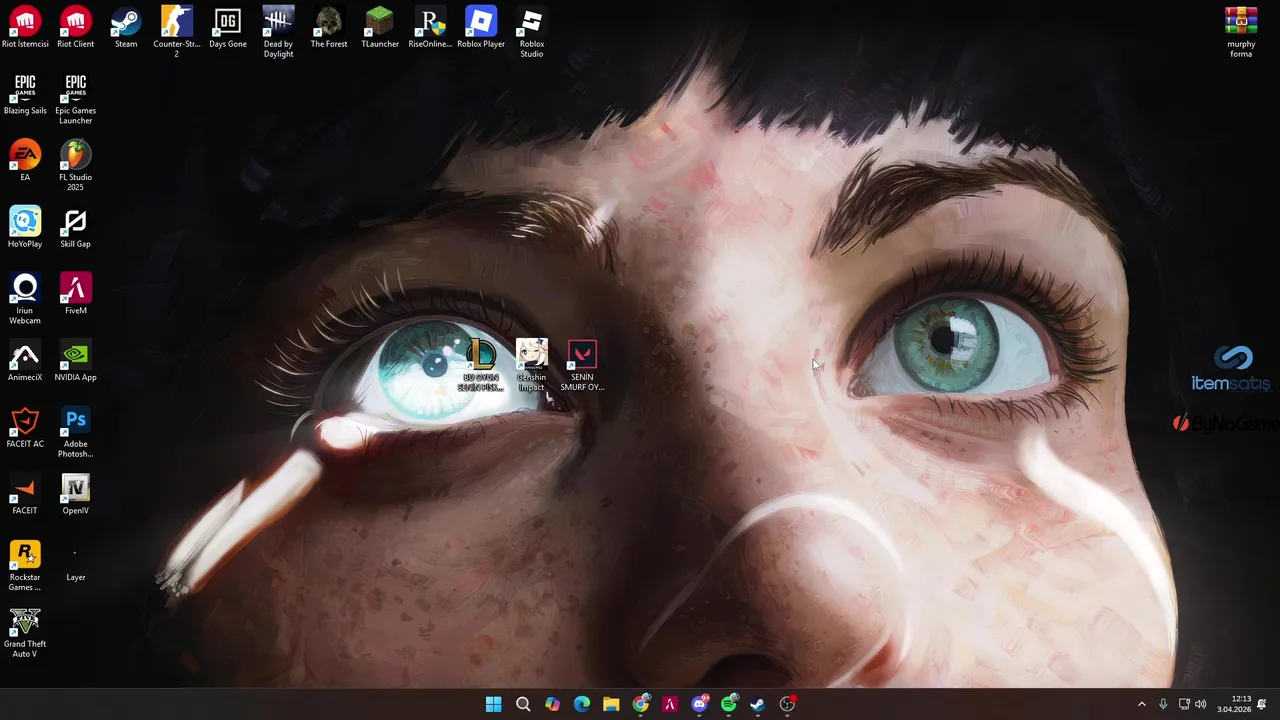Image resolution: width=1280 pixels, height=720 pixels.
Task: Select the Roblox Studio desktop shortcut
Action: click(x=532, y=32)
